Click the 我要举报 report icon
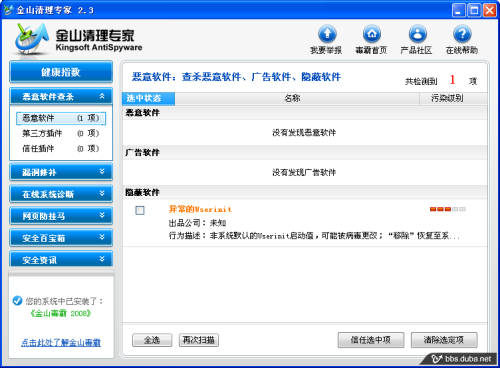 click(327, 34)
